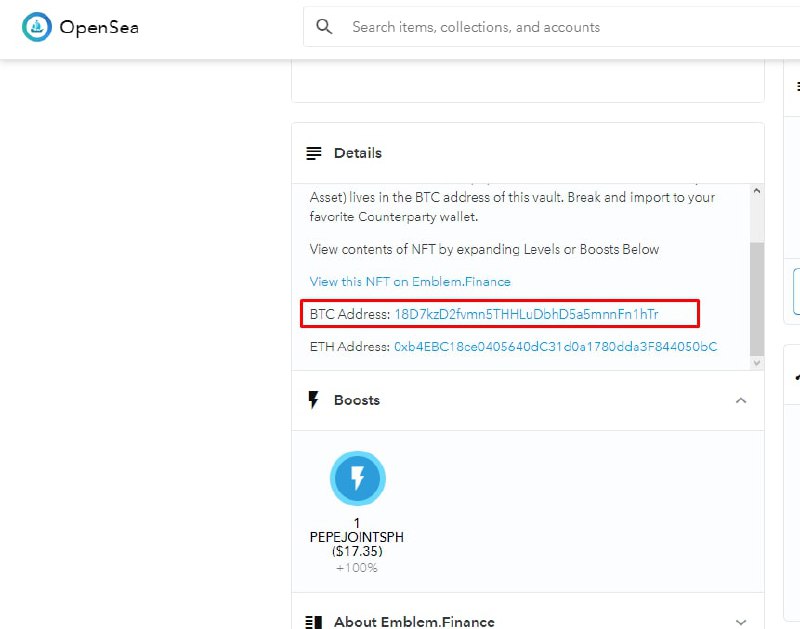The height and width of the screenshot is (629, 800).
Task: Expand the About Emblem.Finance chevron
Action: coord(741,622)
